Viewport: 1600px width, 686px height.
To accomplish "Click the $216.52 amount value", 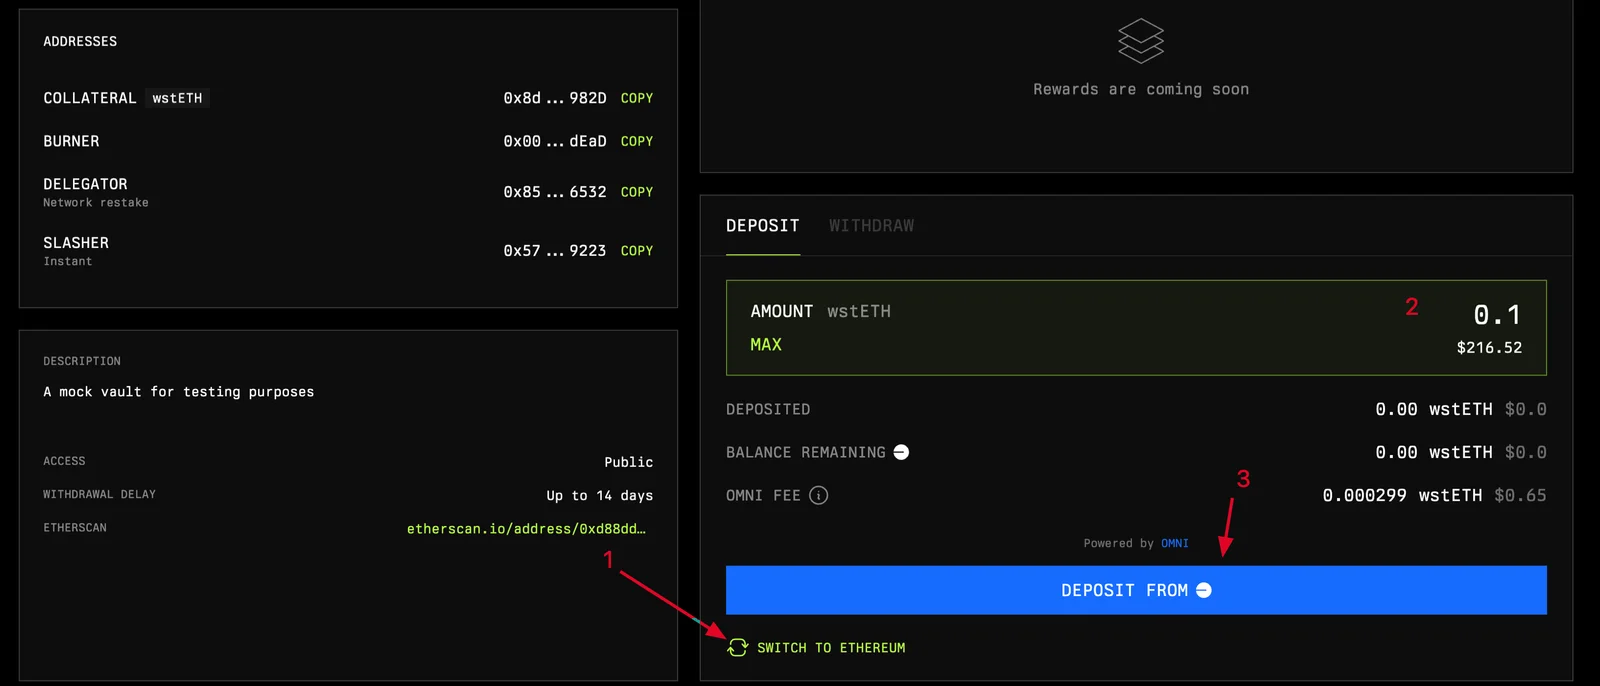I will (x=1489, y=348).
